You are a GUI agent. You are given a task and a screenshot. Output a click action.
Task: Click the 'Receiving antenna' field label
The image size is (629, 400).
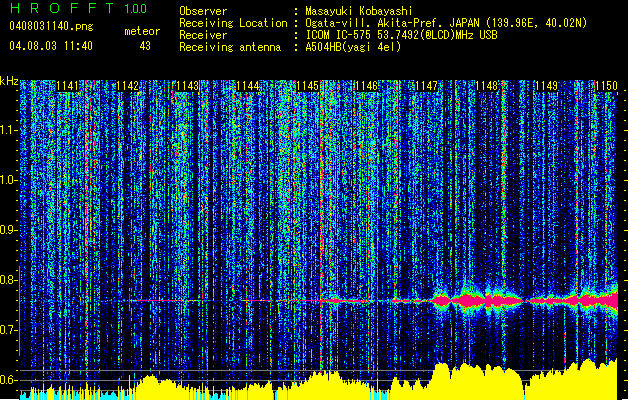point(230,47)
